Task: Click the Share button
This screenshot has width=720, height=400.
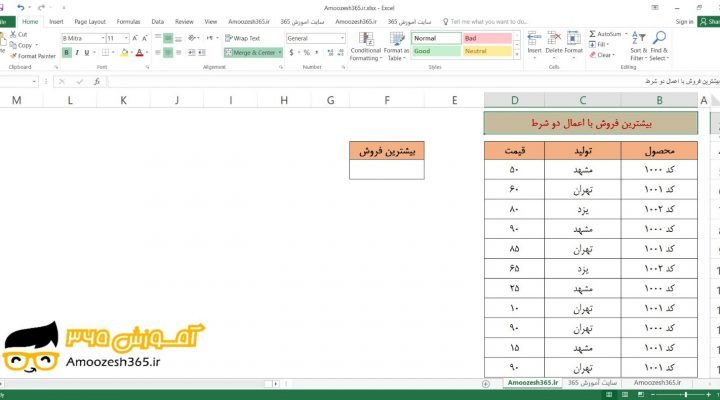Action: [x=709, y=22]
